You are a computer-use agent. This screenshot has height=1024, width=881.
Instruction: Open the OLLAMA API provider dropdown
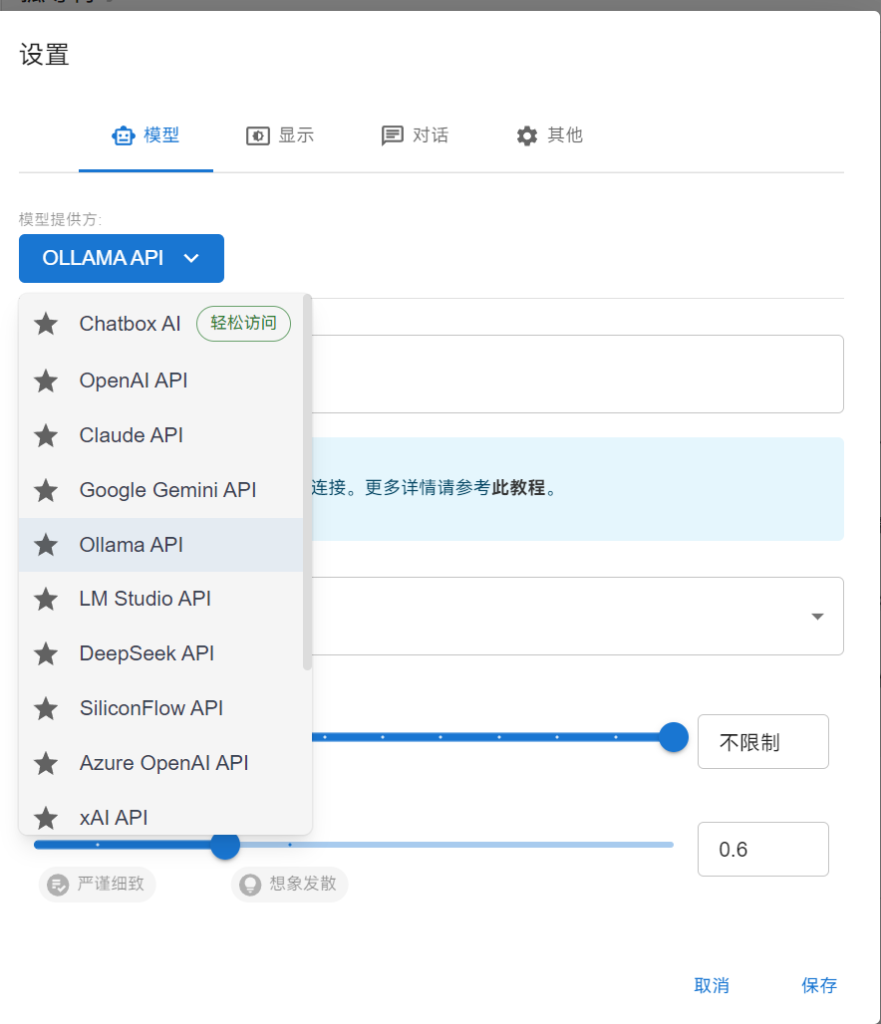(121, 258)
